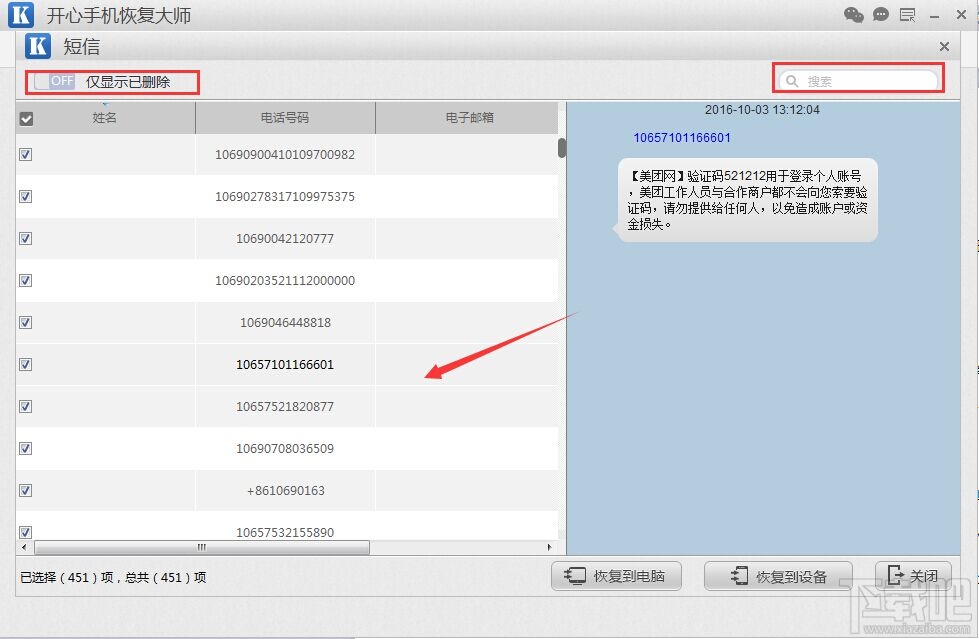This screenshot has height=639, width=979.
Task: Click the 电话号码 column header
Action: [x=283, y=117]
